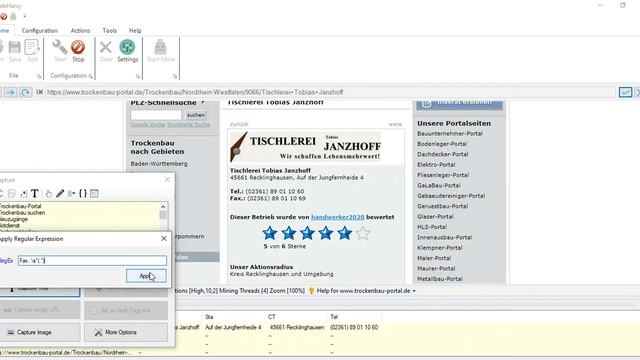Image resolution: width=640 pixels, height=360 pixels.
Task: Click the grey icon in the quick access toolbar
Action: pyautogui.click(x=13, y=16)
